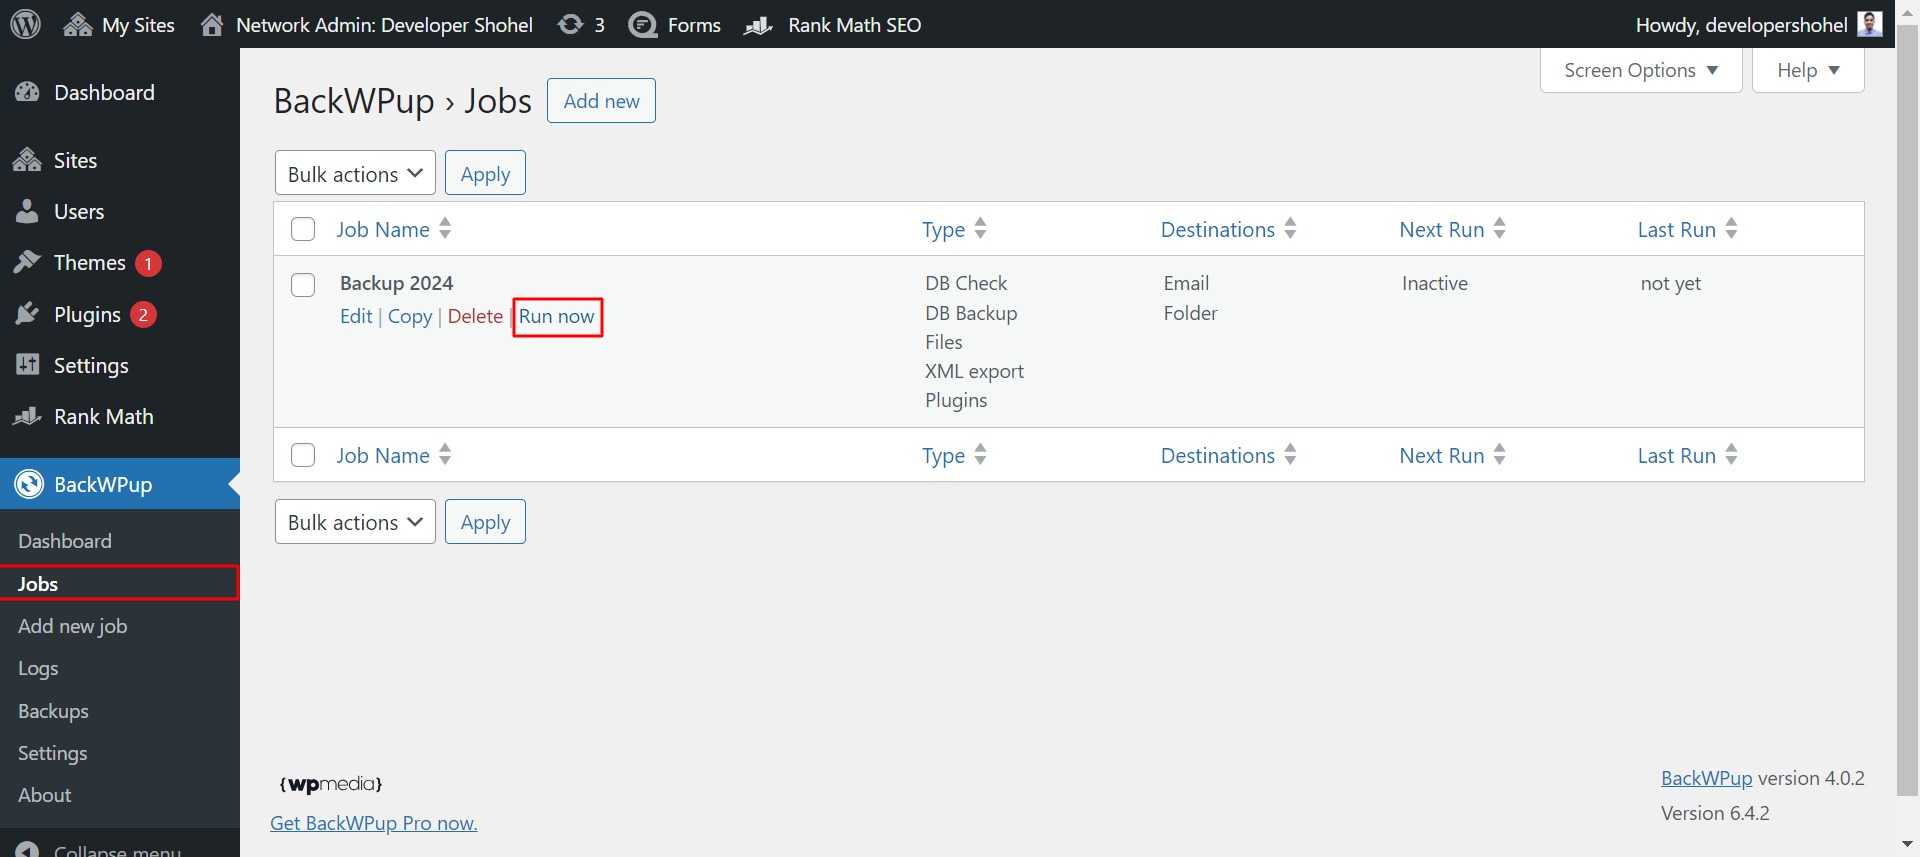The image size is (1920, 857).
Task: Click the Network Admin home icon
Action: point(212,25)
